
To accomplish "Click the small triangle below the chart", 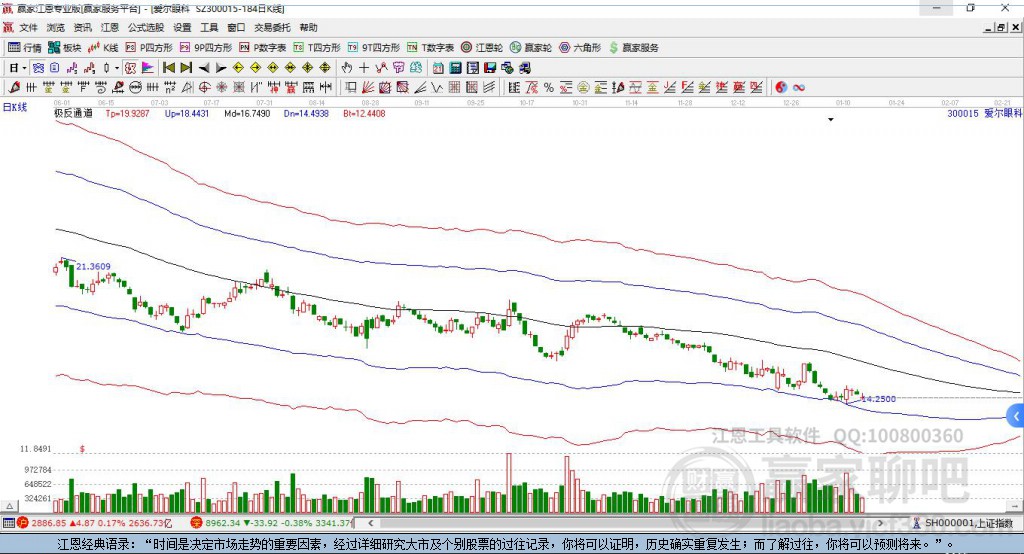I will [9, 506].
